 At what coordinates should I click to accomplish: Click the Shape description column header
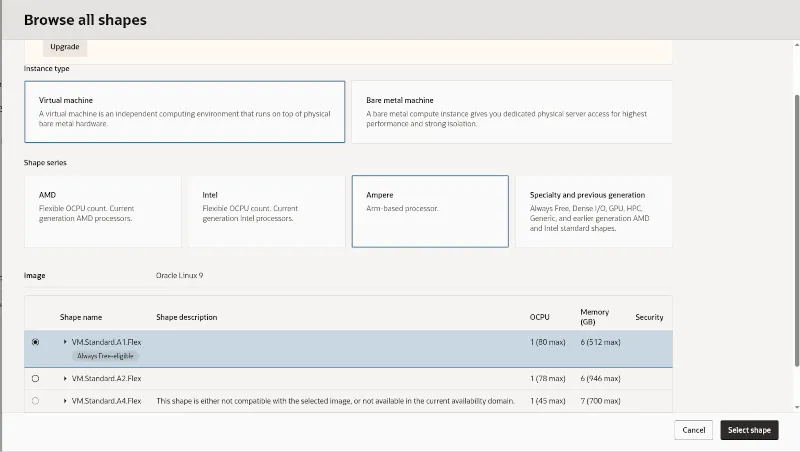186,317
